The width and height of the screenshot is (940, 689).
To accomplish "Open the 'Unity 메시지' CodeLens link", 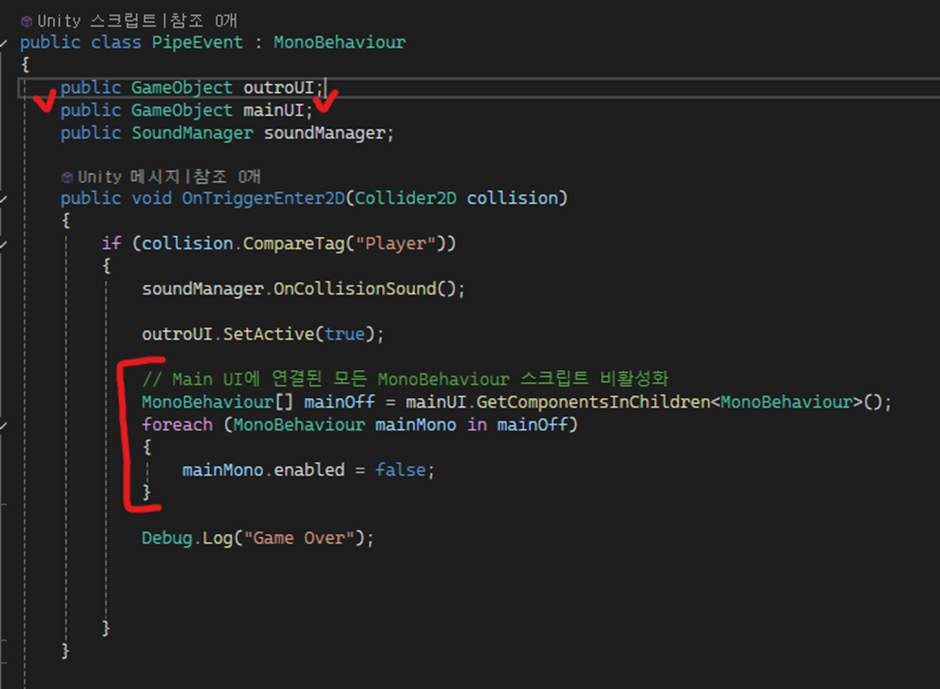I will point(129,176).
